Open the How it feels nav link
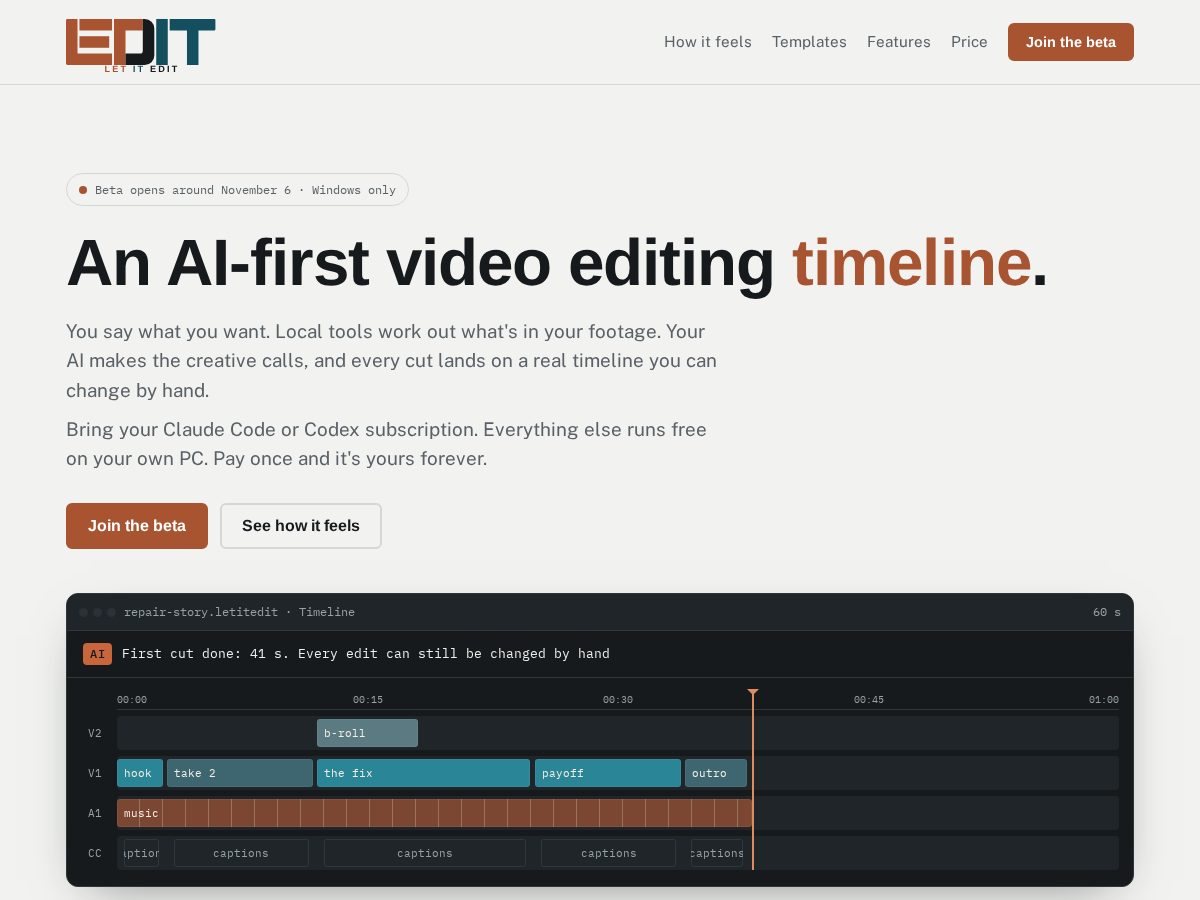The image size is (1200, 900). (x=708, y=42)
